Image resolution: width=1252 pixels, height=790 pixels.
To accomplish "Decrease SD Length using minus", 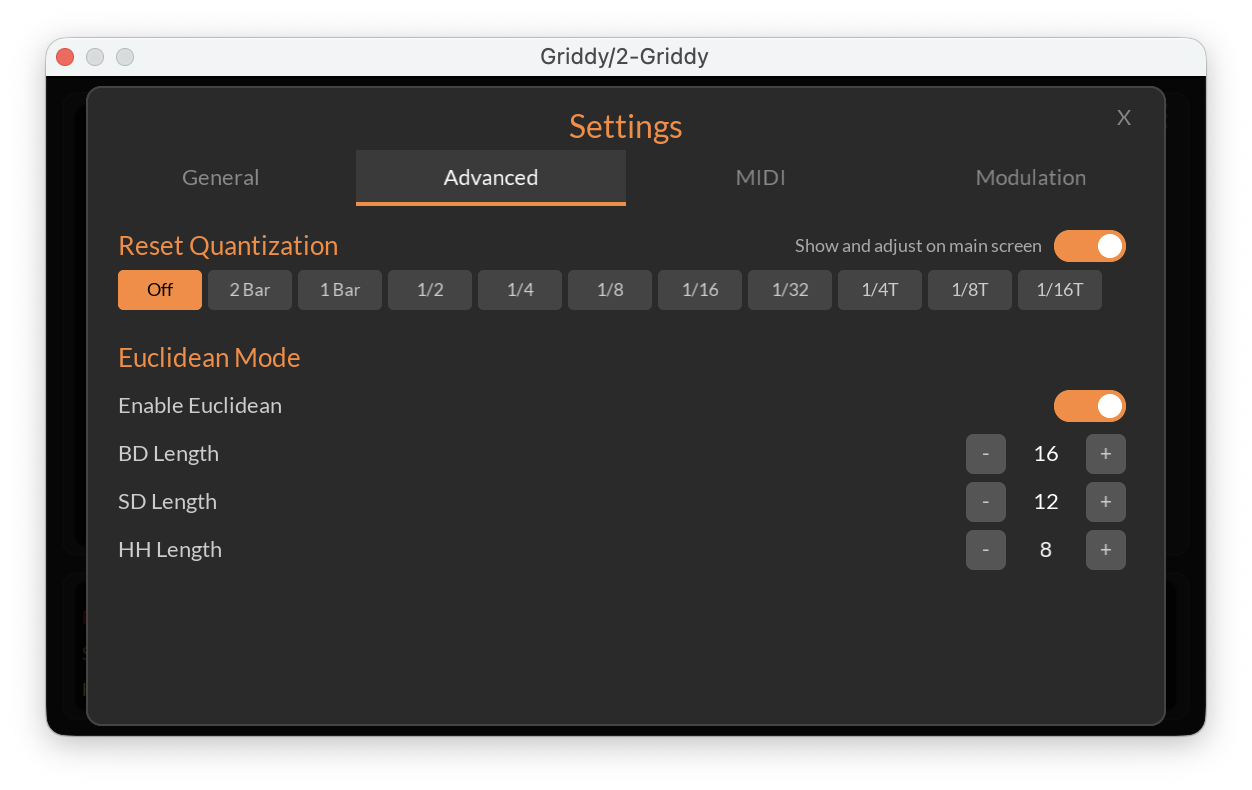I will (985, 501).
